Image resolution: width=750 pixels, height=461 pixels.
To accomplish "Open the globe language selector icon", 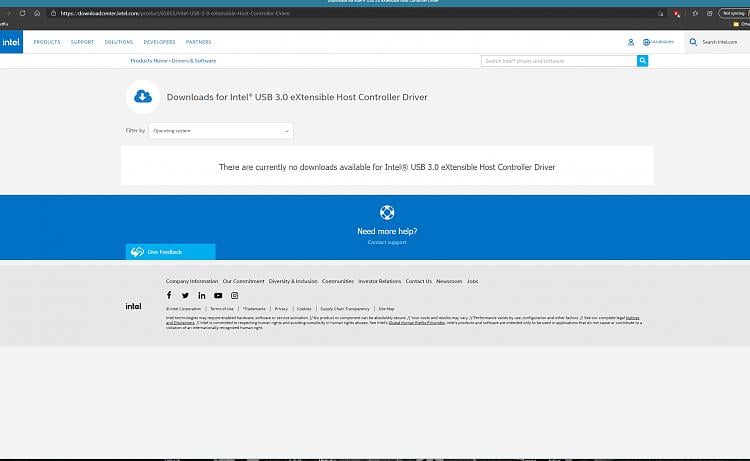I will (x=646, y=42).
